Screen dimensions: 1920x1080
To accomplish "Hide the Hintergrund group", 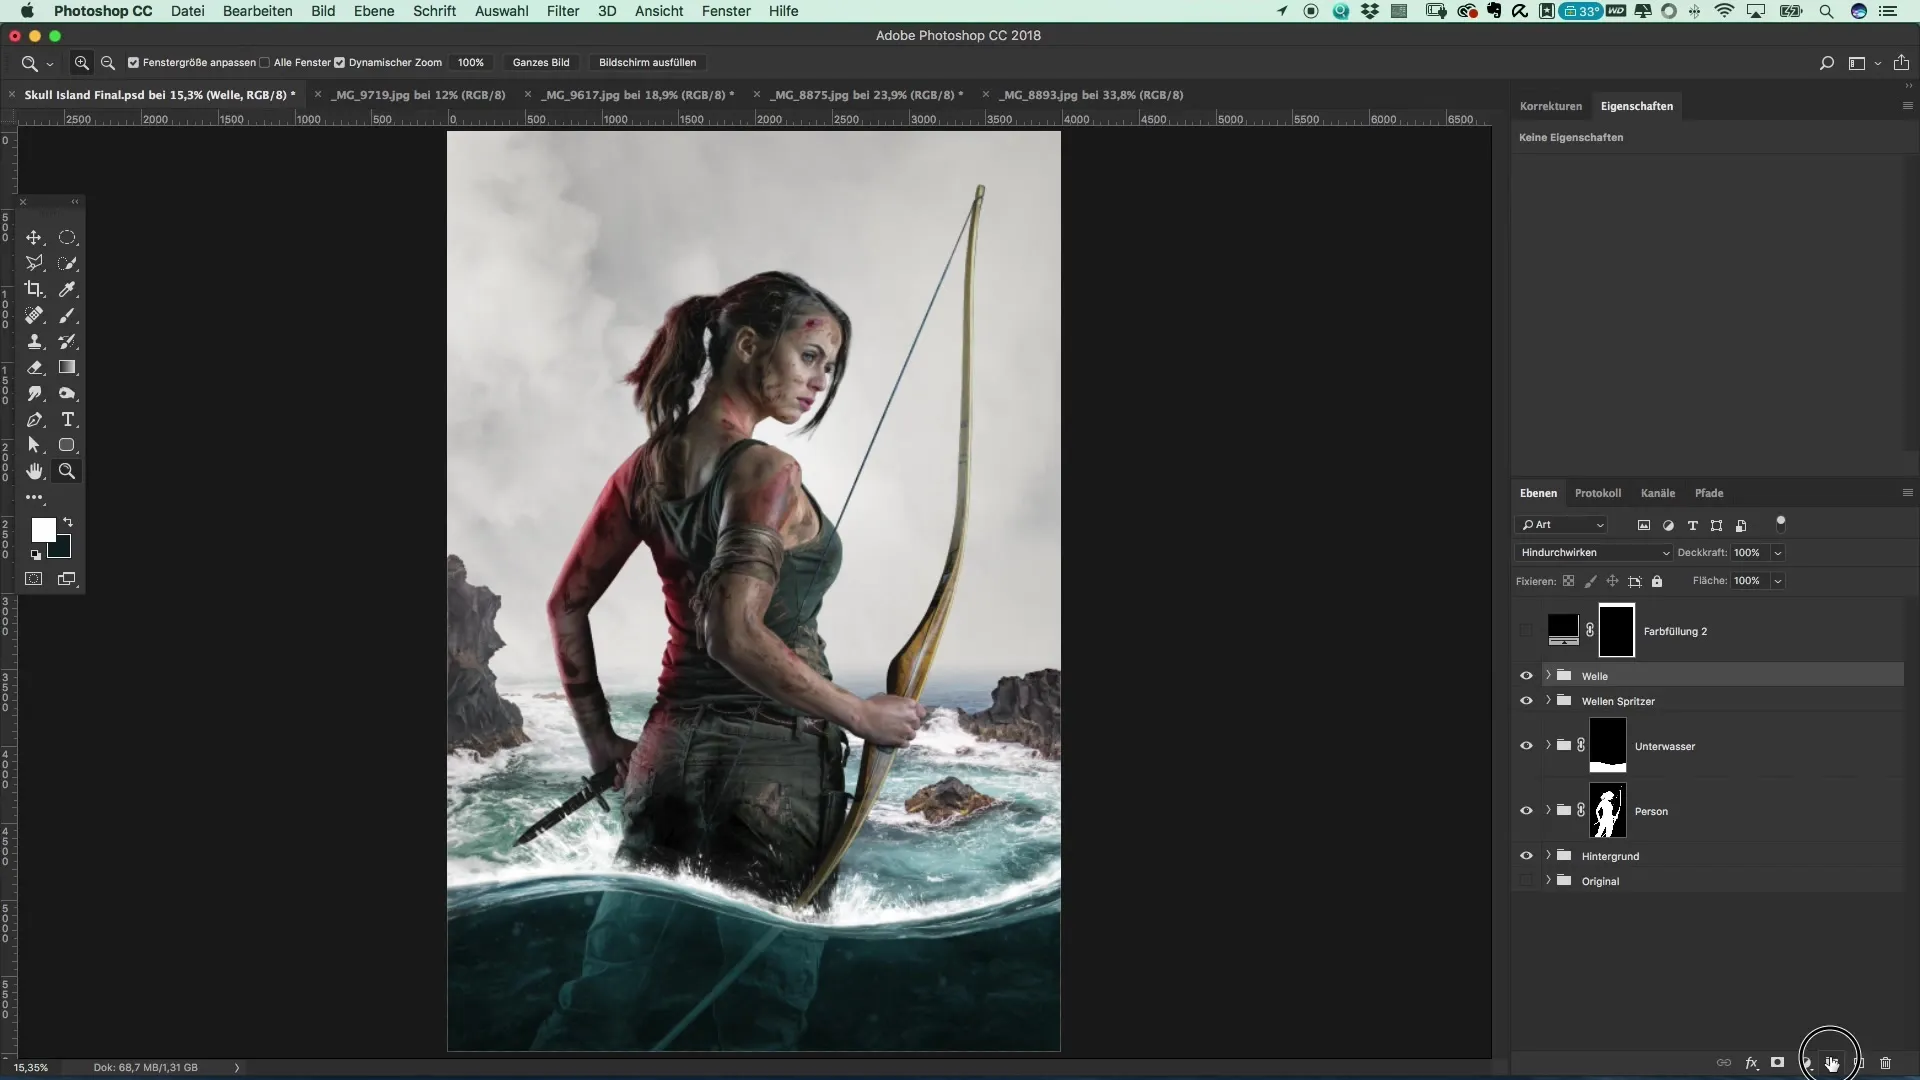I will [x=1526, y=856].
